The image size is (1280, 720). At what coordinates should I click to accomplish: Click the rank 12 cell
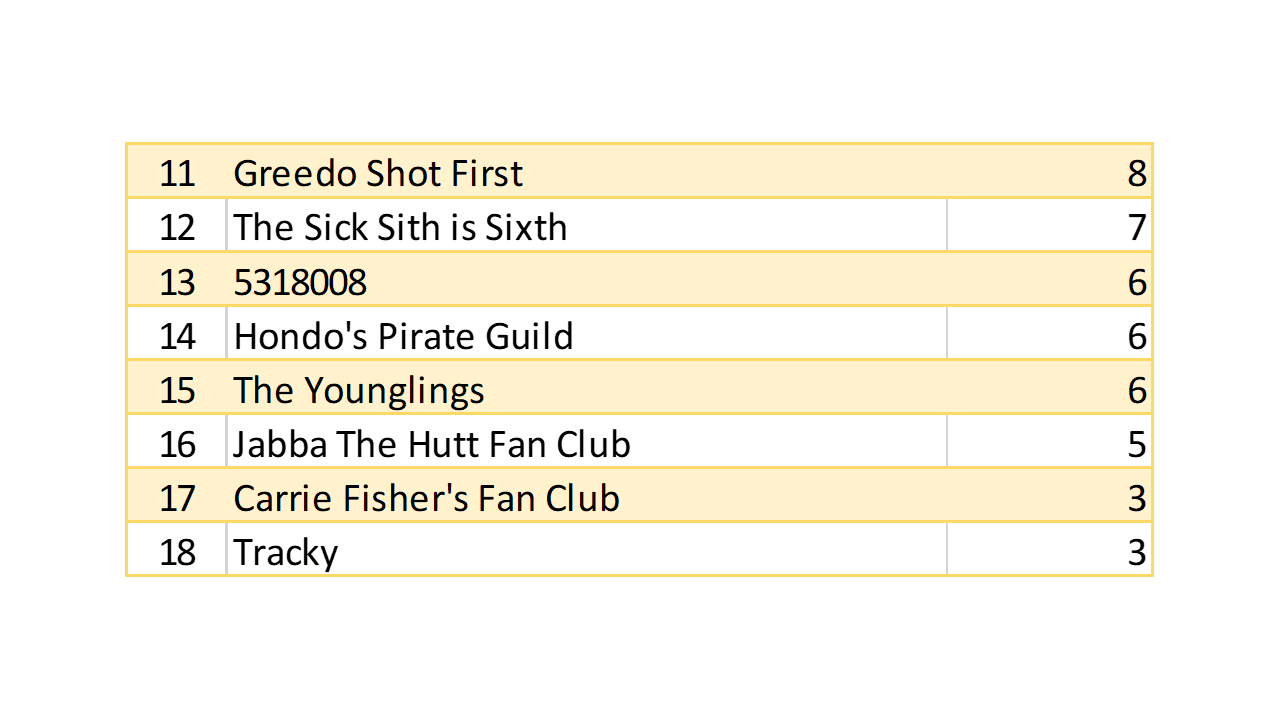tap(177, 227)
